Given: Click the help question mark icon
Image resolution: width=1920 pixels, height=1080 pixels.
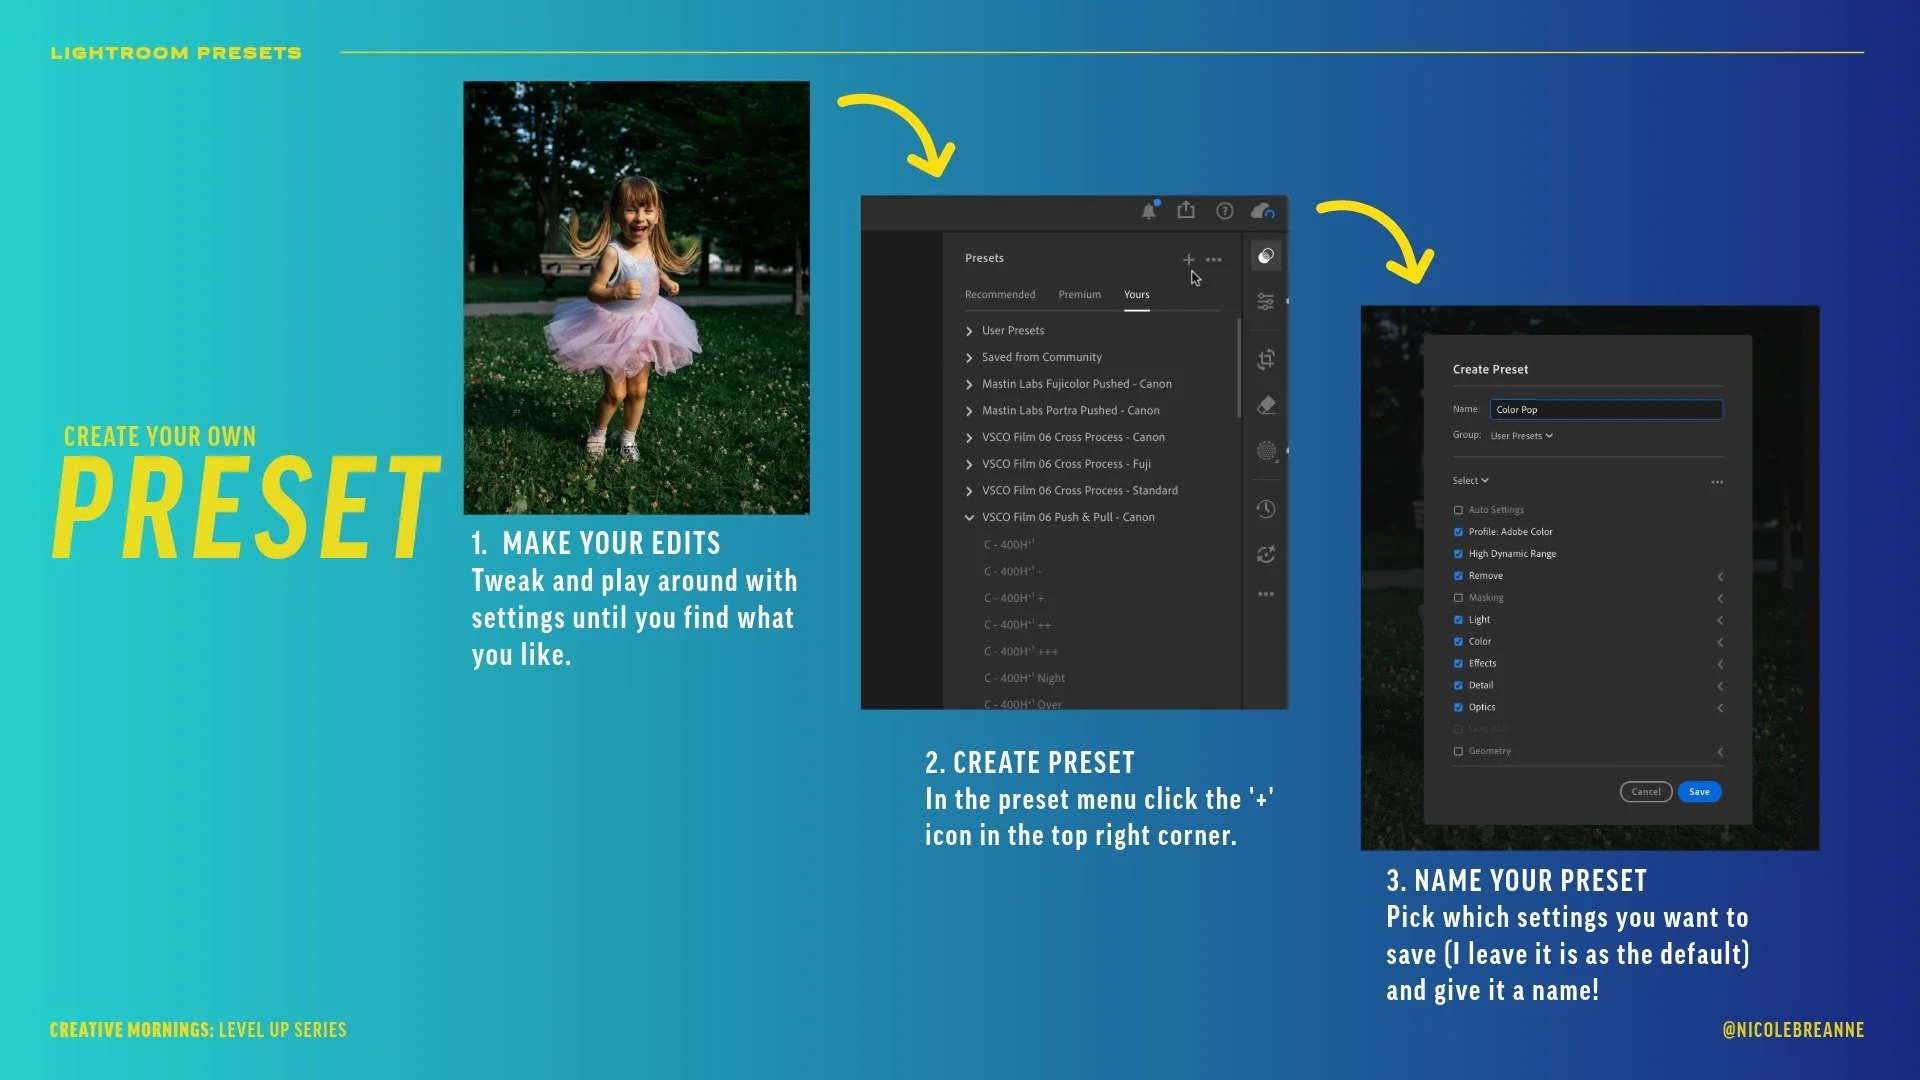Looking at the screenshot, I should point(1224,211).
